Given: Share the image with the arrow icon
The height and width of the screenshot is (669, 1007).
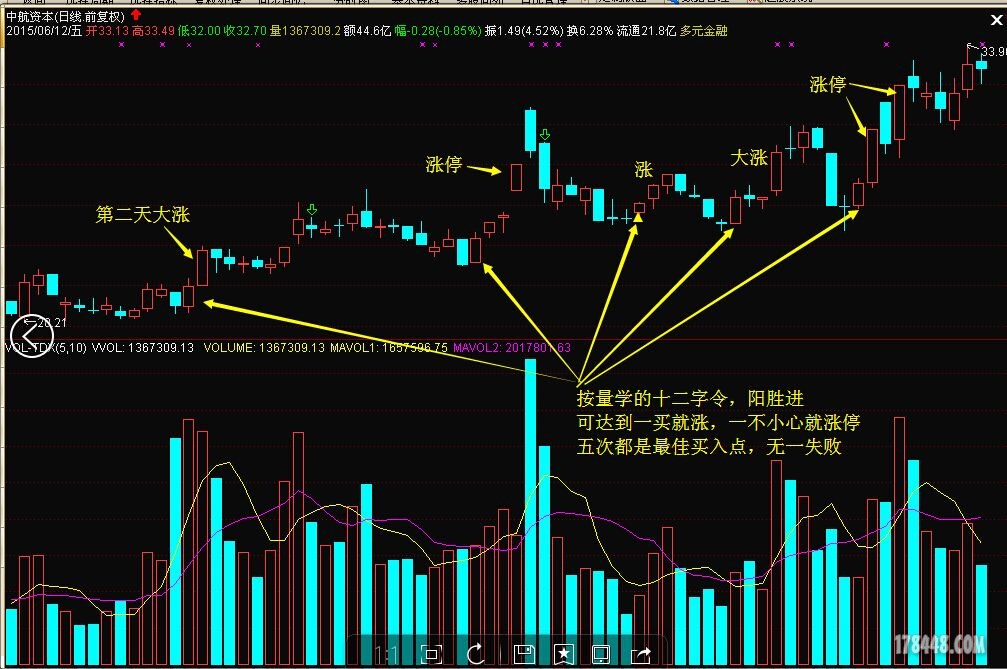Looking at the screenshot, I should [641, 654].
